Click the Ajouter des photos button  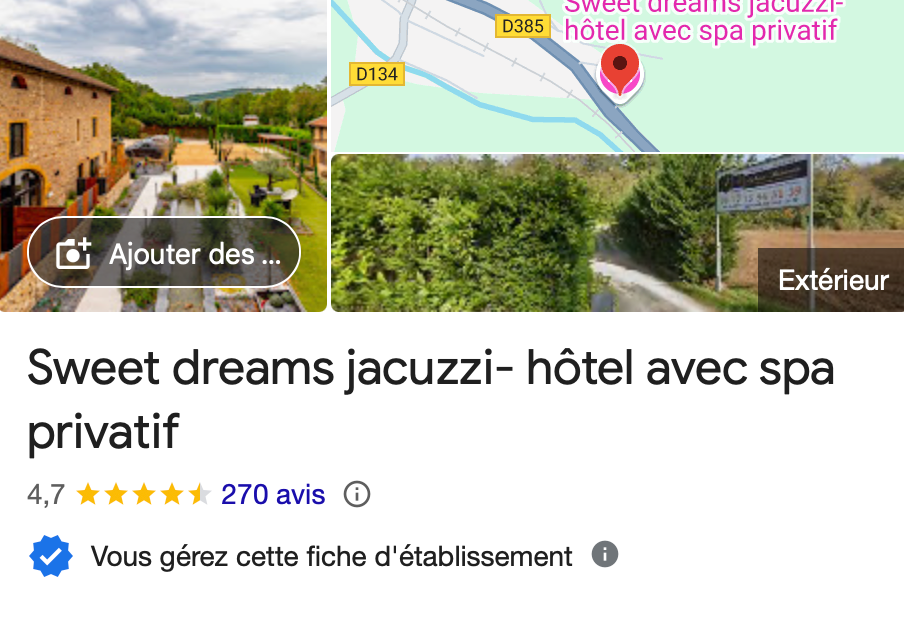164,252
